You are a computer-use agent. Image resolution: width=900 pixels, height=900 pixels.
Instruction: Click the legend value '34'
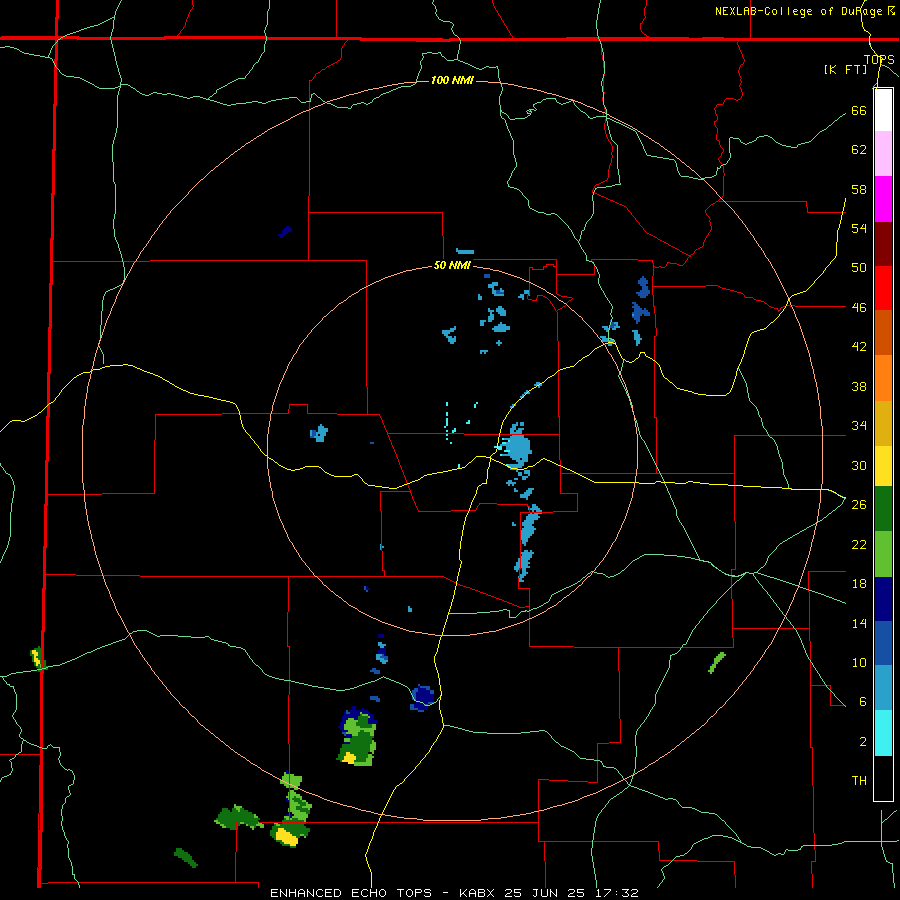[x=859, y=425]
